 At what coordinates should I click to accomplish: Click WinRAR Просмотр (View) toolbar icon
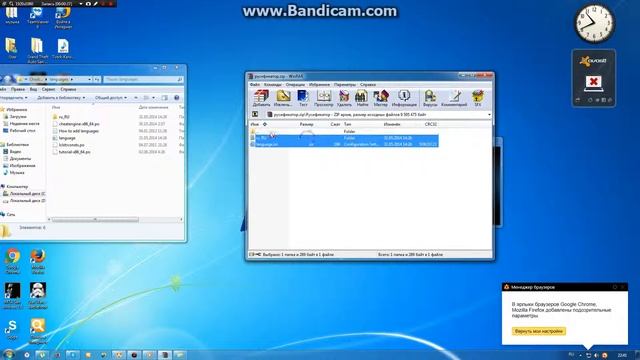click(324, 98)
